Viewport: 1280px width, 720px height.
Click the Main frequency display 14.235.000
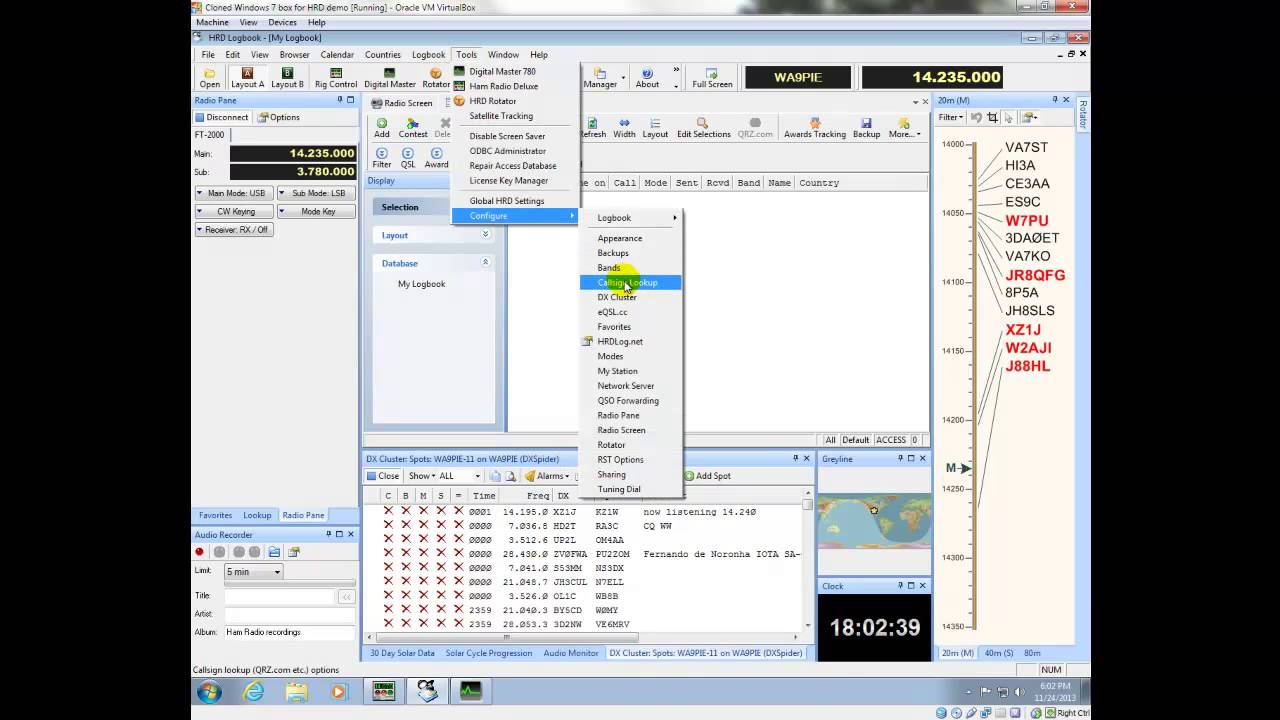coord(293,153)
